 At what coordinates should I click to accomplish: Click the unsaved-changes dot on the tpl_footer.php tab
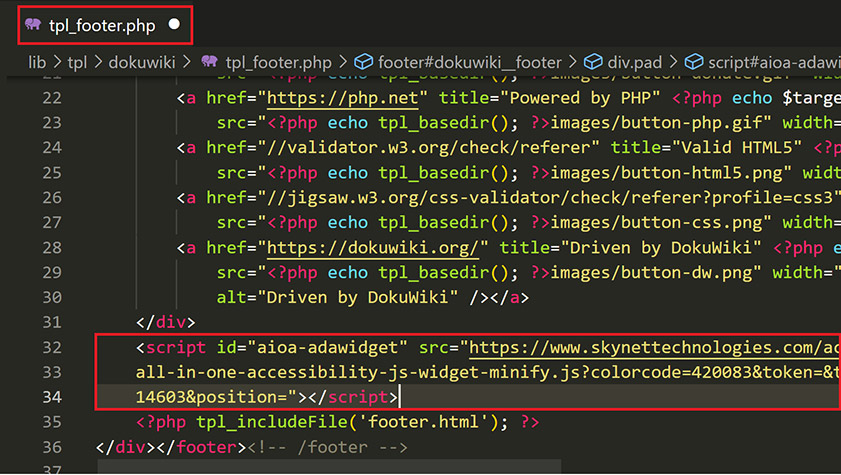(x=175, y=25)
